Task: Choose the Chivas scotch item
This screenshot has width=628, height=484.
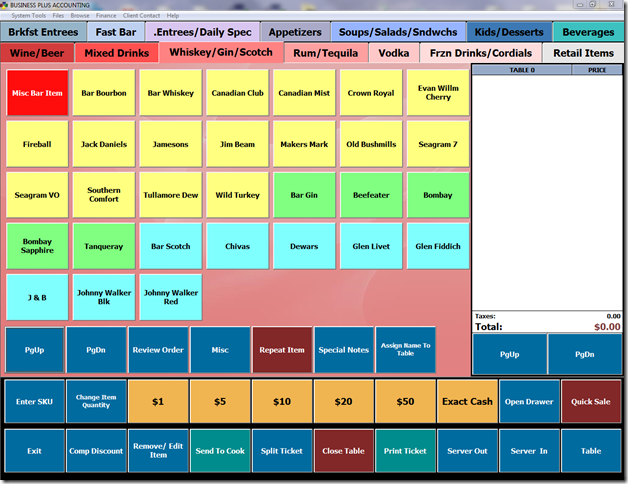Action: pyautogui.click(x=238, y=246)
